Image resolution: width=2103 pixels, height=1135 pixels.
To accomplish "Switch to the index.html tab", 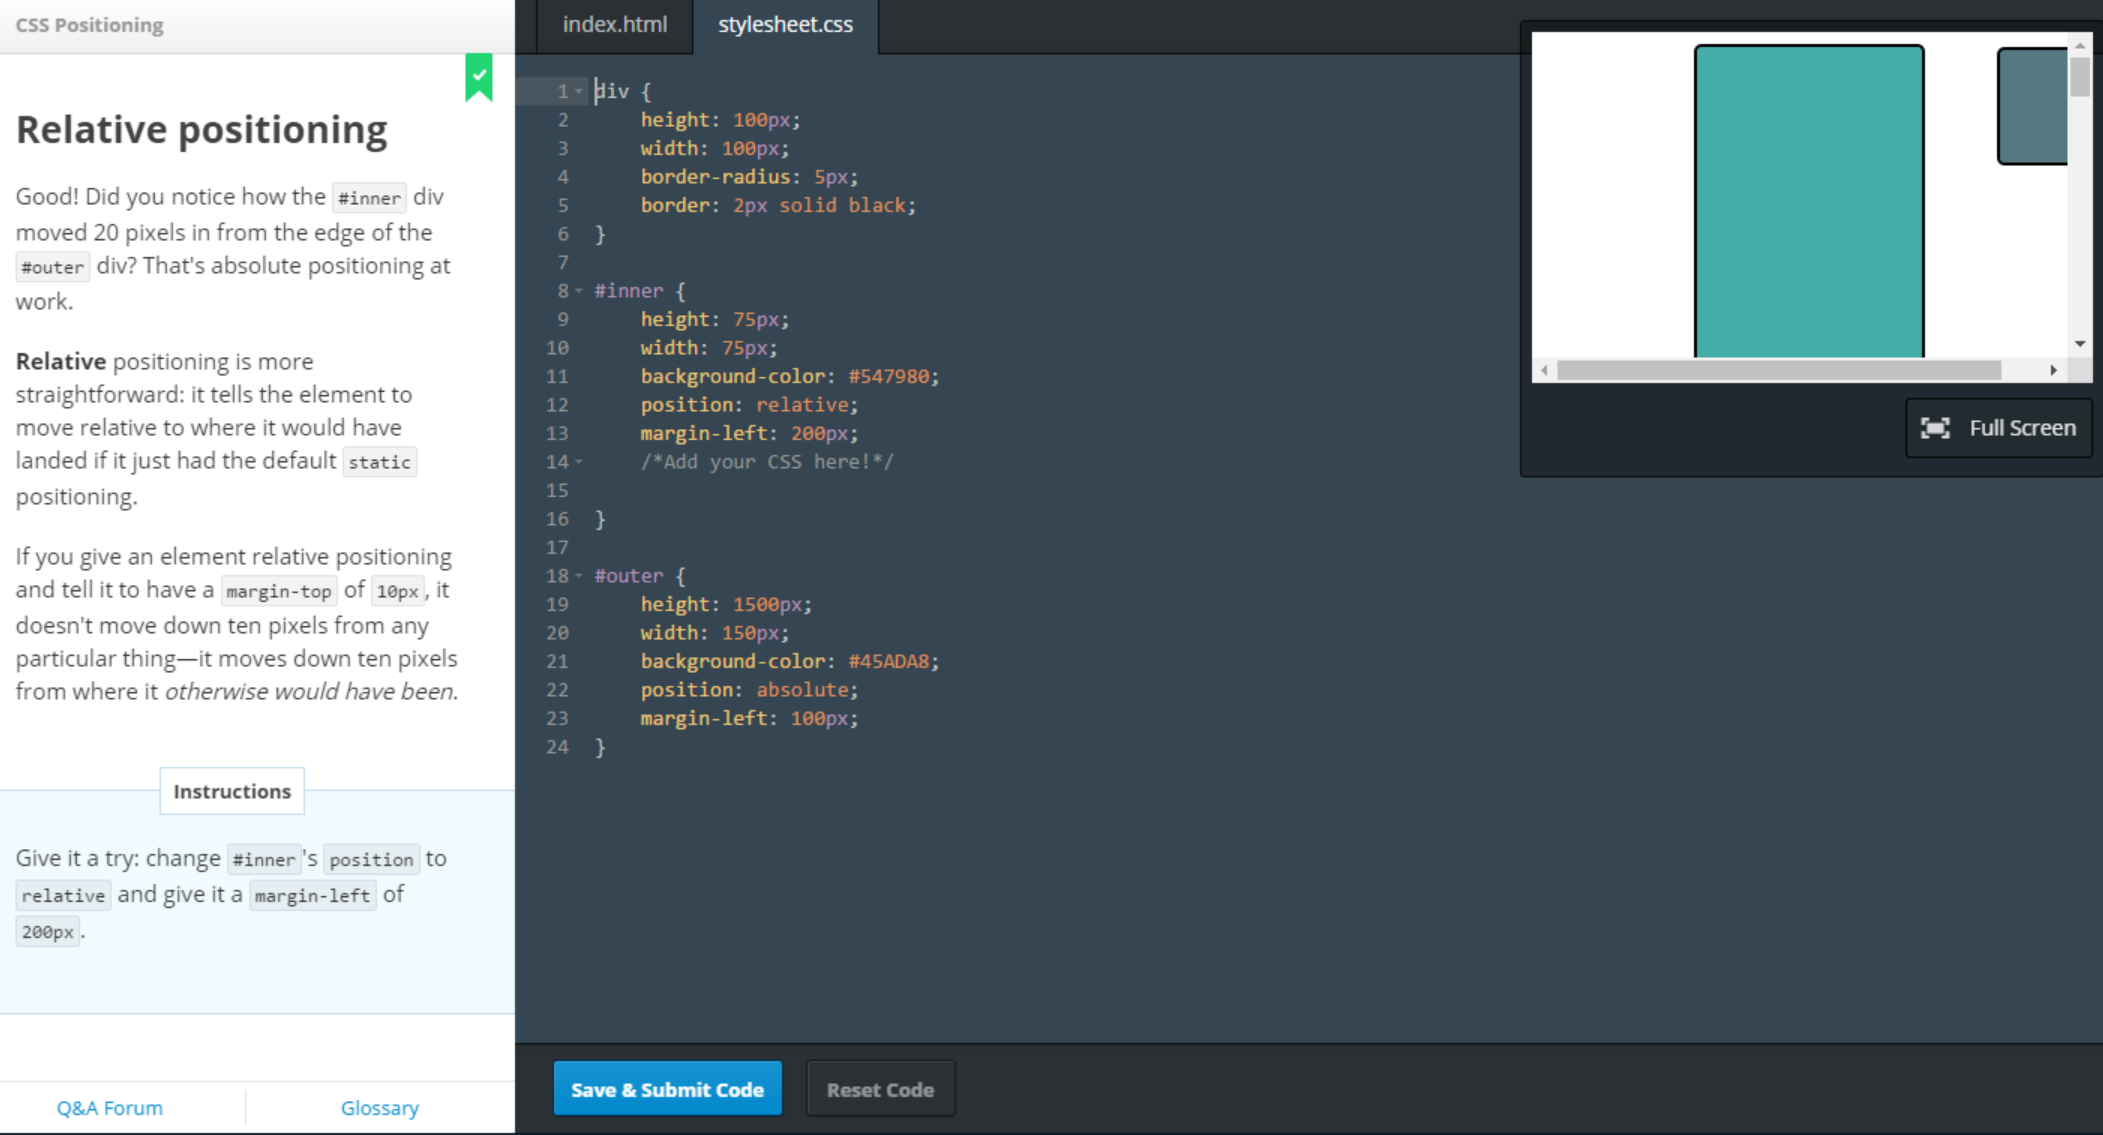I will click(614, 25).
